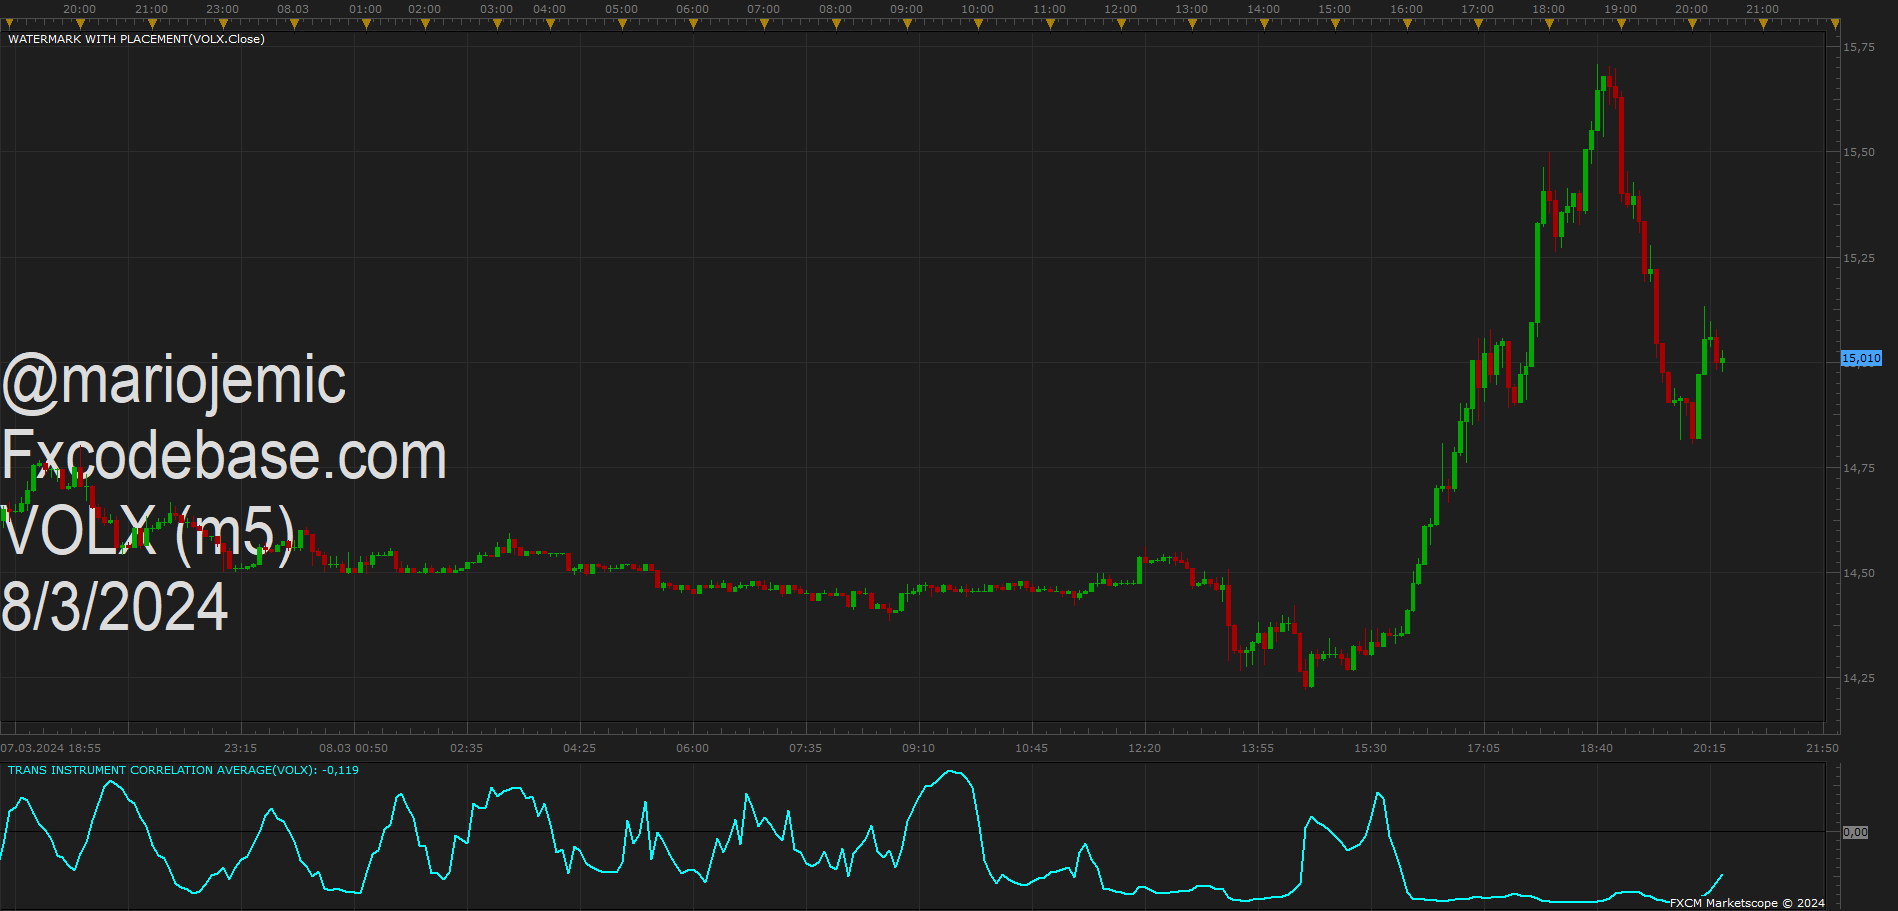This screenshot has height=911, width=1898.
Task: Select the WATERMARK WITH PLACEMENT indicator label
Action: point(136,39)
